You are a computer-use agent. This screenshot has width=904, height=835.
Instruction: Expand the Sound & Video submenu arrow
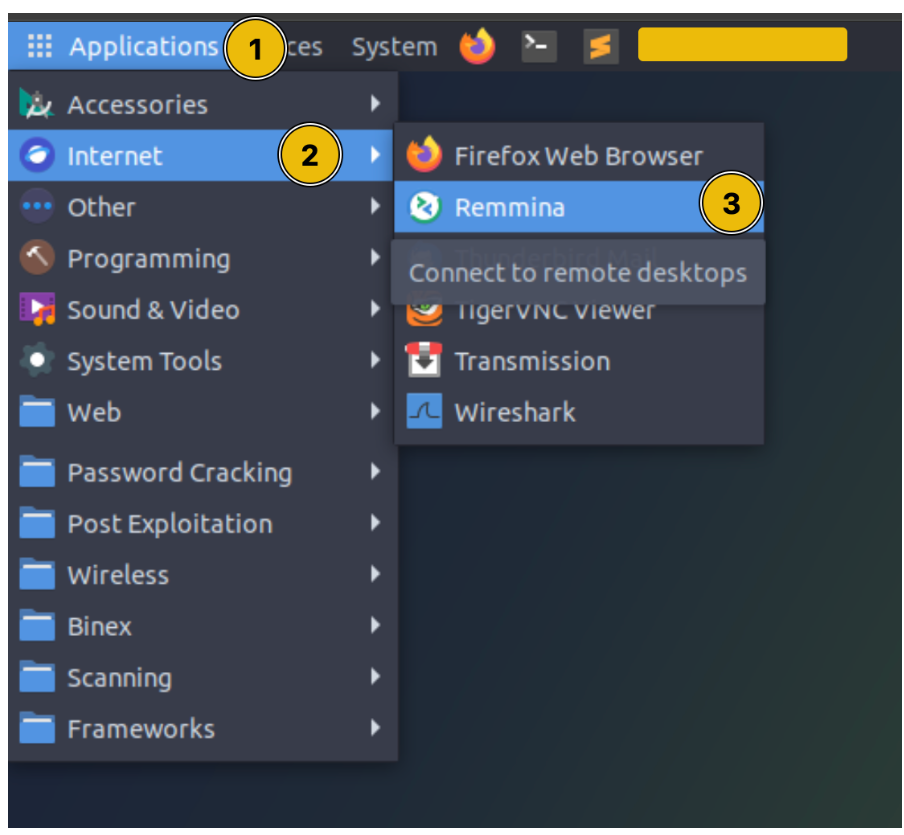click(375, 309)
